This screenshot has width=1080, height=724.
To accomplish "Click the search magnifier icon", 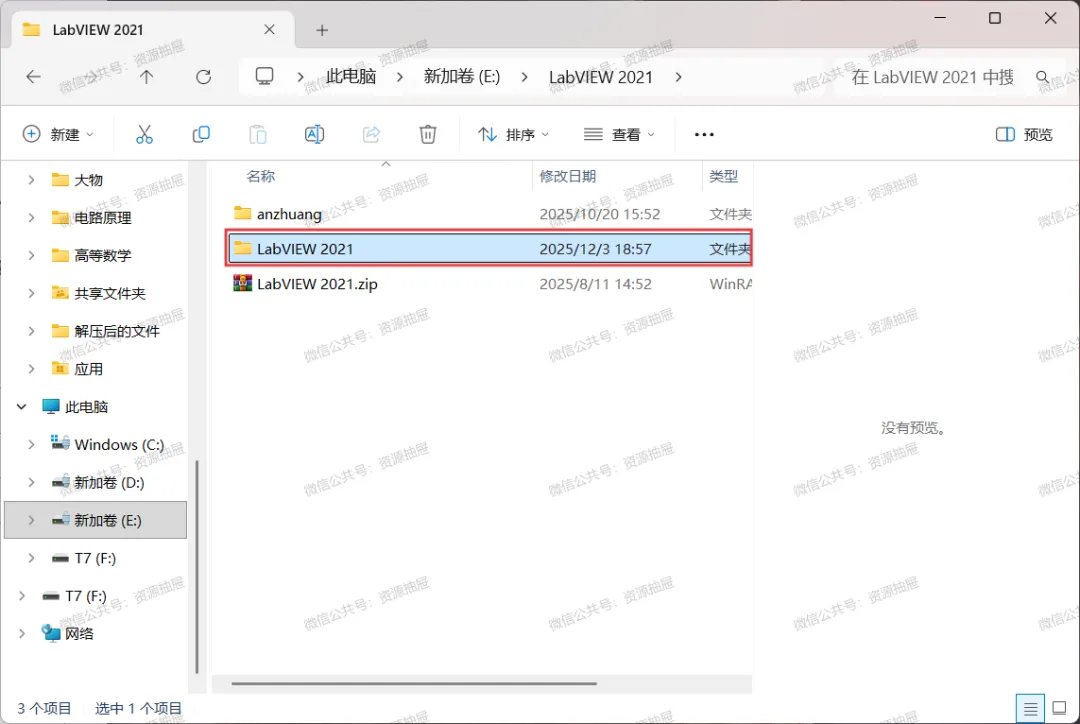I will coord(1043,76).
